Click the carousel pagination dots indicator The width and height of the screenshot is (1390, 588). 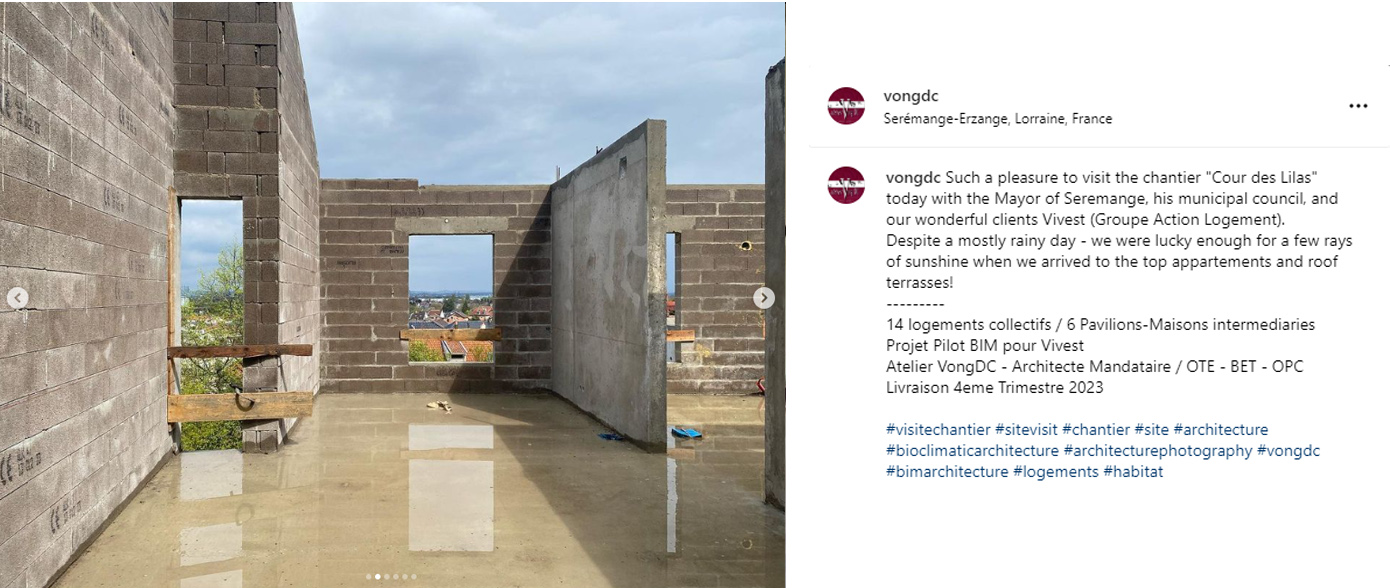[x=391, y=576]
